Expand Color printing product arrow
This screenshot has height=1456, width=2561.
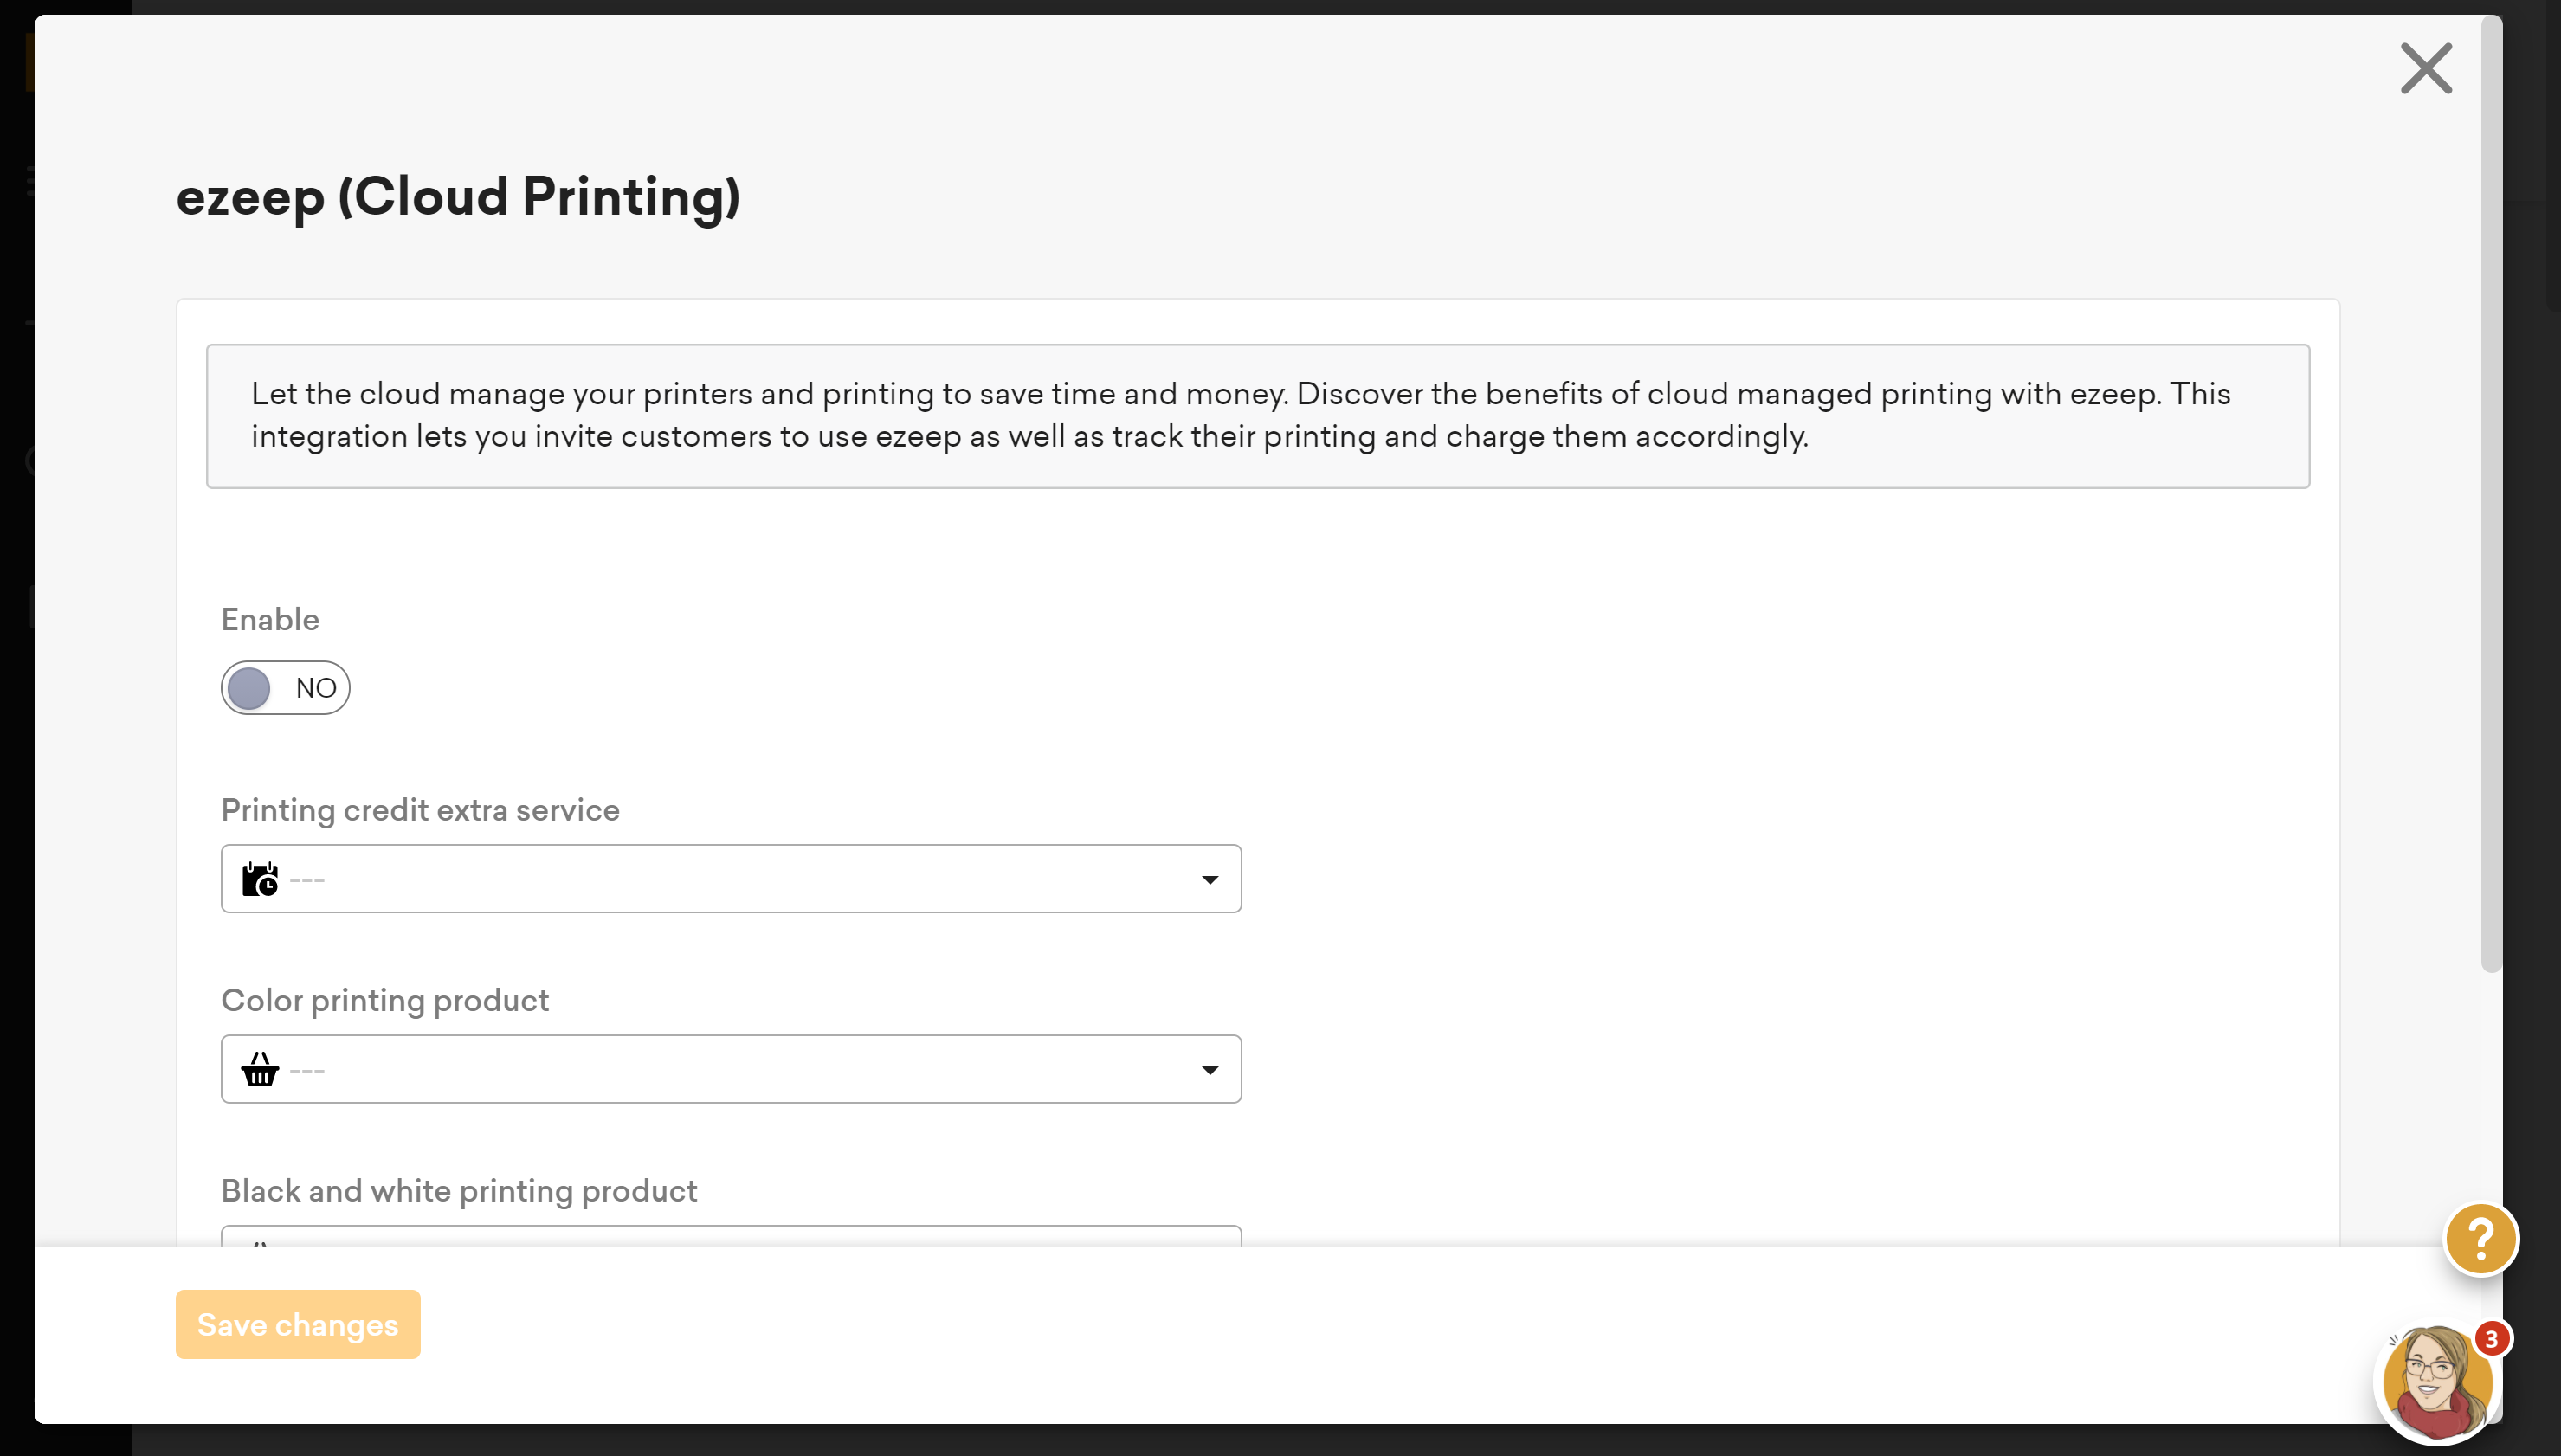point(1210,1070)
